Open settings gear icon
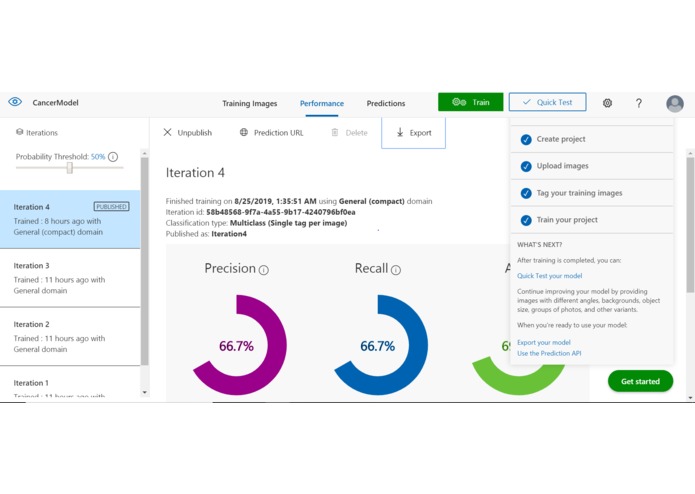Viewport: 695px width, 494px height. 607,103
